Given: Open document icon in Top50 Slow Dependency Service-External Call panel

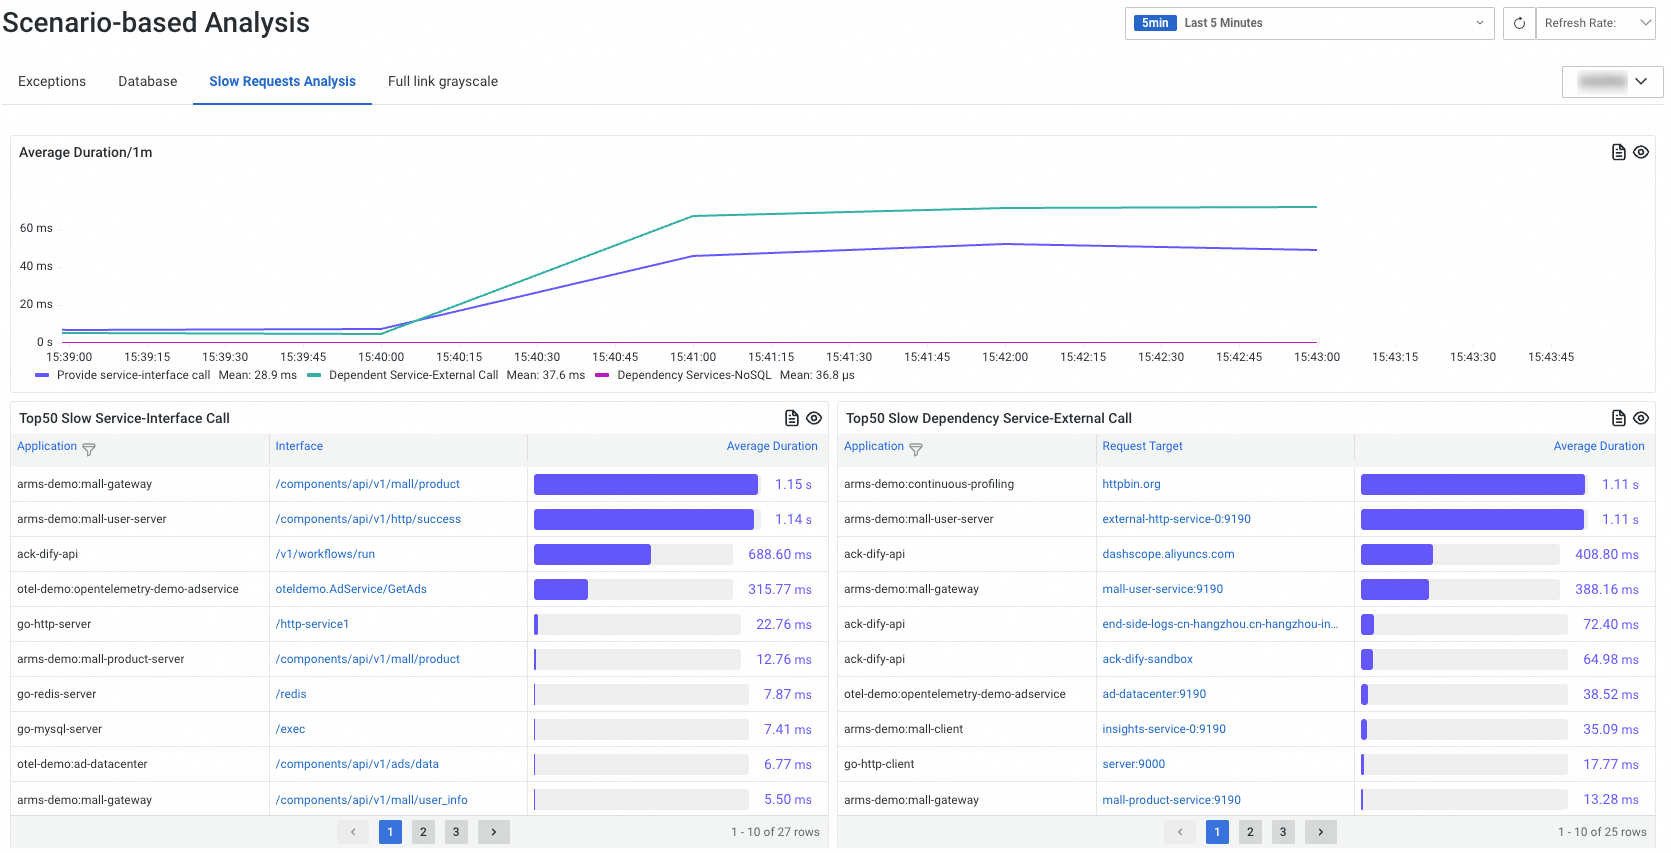Looking at the screenshot, I should coord(1618,418).
